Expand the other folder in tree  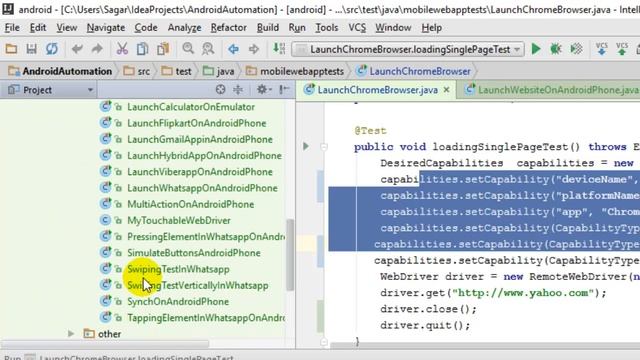[71, 334]
